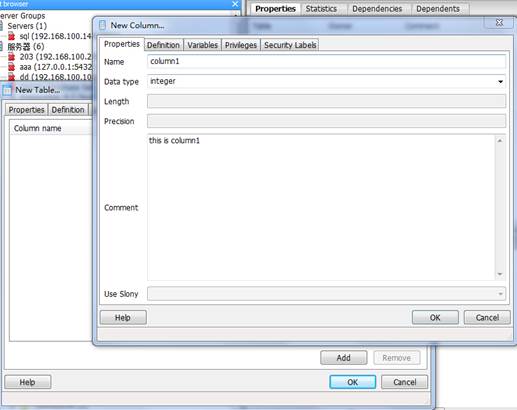
Task: Switch to Definition tab in New Column
Action: (x=163, y=45)
